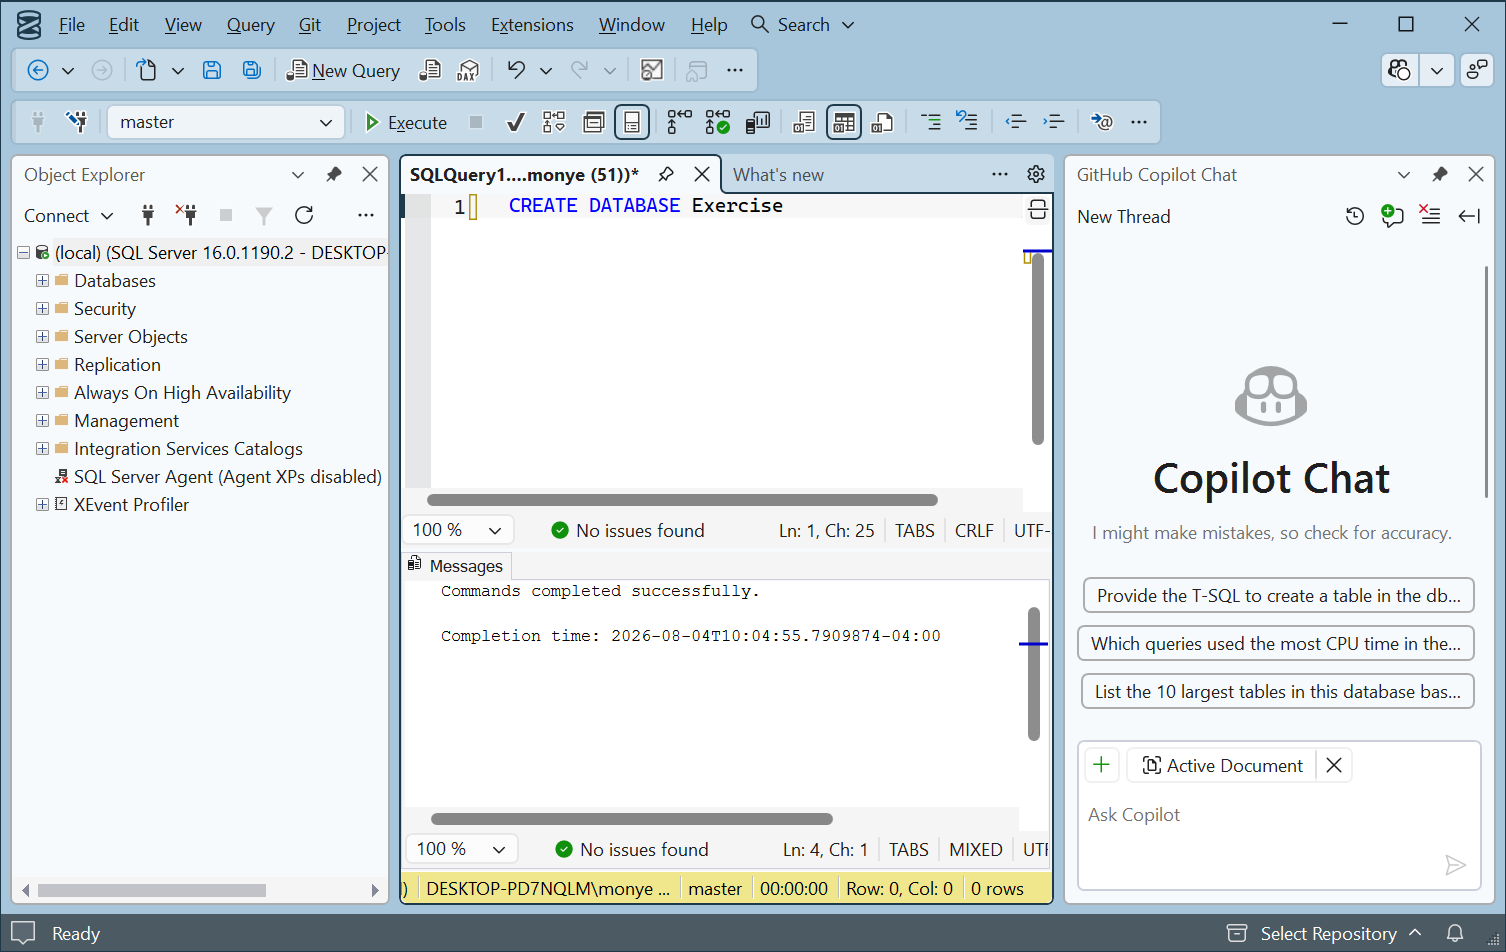
Task: Open the Query Options window icon
Action: [594, 122]
